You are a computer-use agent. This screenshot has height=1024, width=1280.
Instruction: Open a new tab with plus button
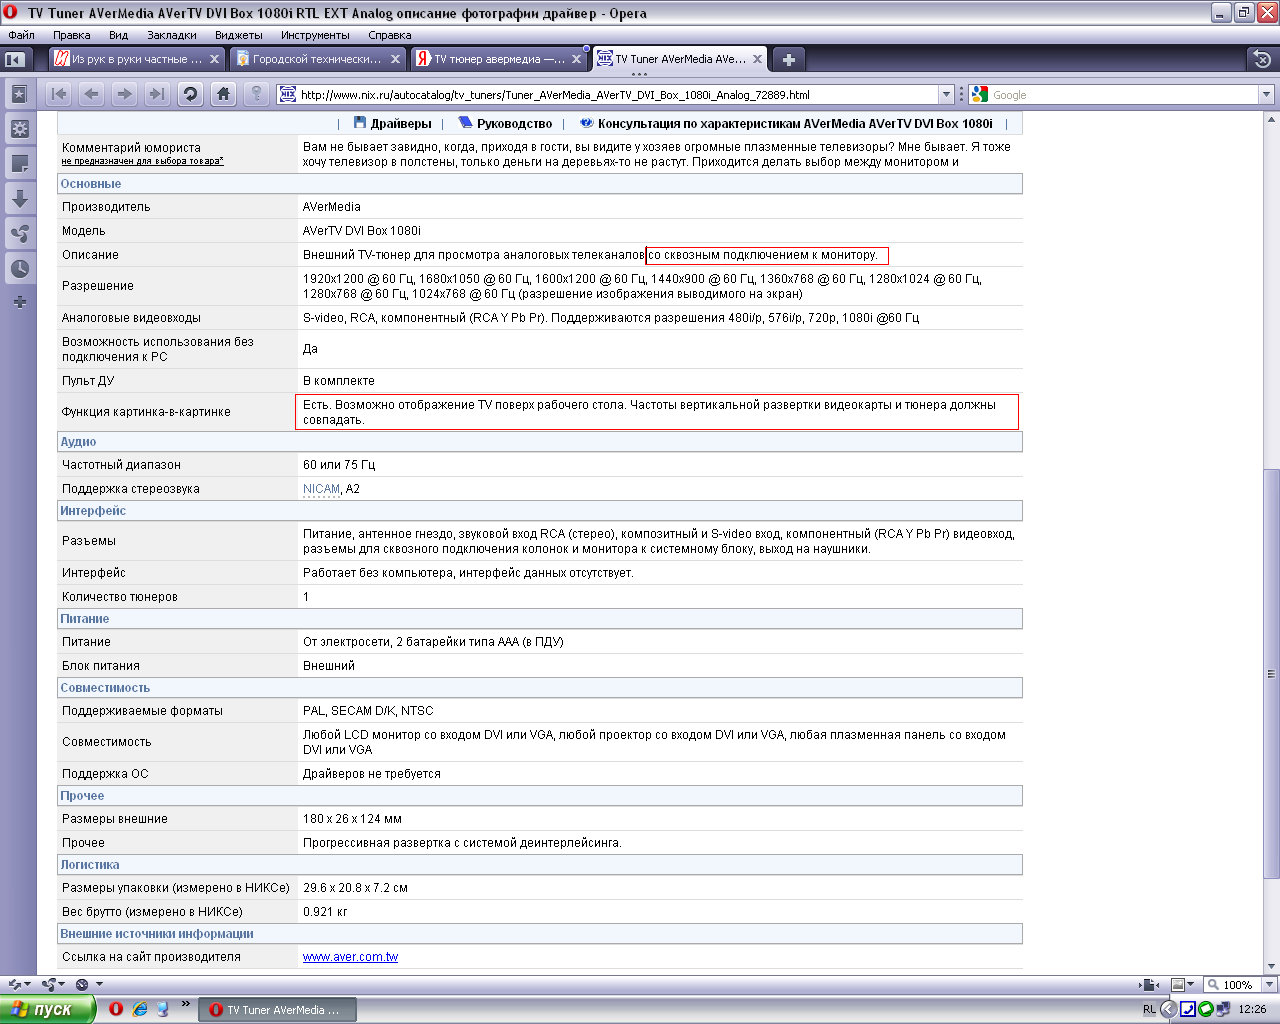pyautogui.click(x=788, y=60)
